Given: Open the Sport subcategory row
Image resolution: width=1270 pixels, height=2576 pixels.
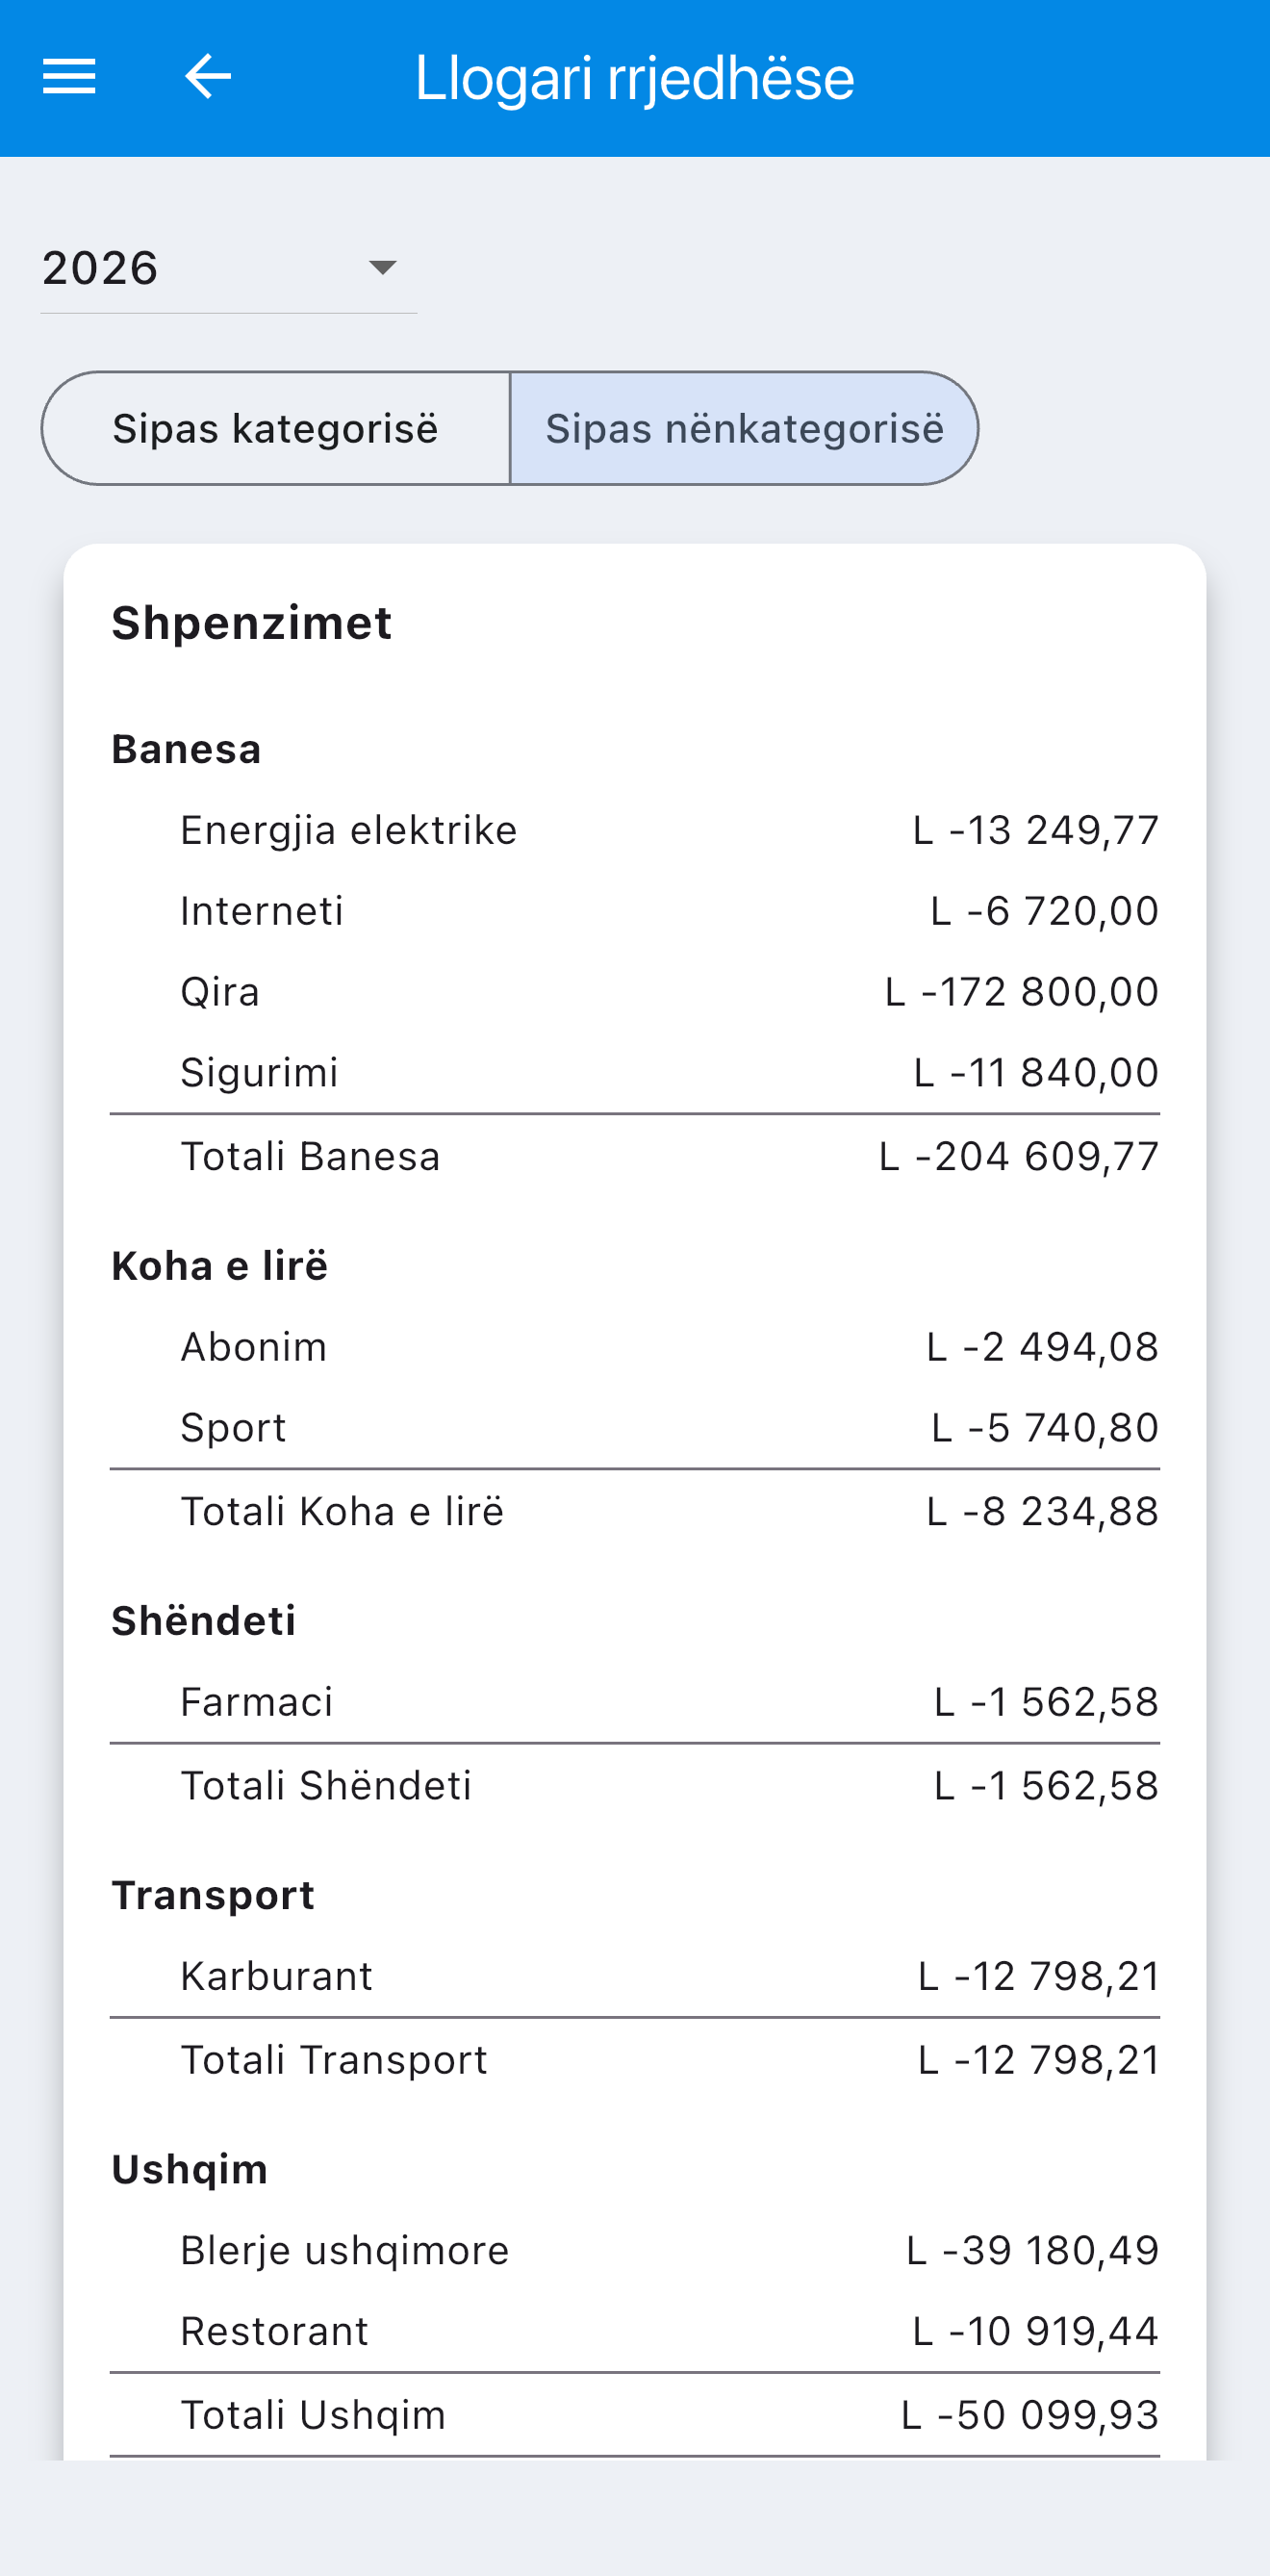Looking at the screenshot, I should pyautogui.click(x=635, y=1428).
